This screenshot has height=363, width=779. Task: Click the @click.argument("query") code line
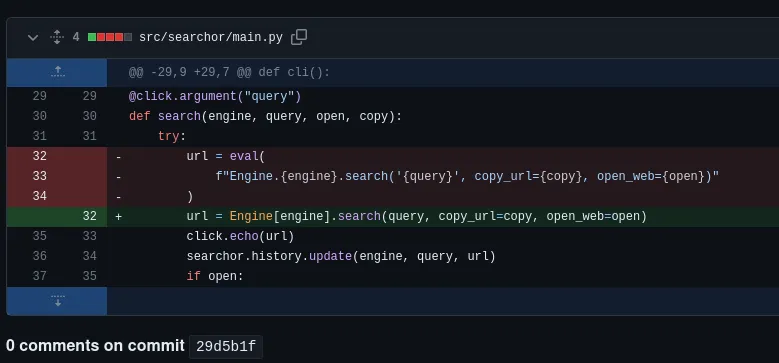click(215, 96)
